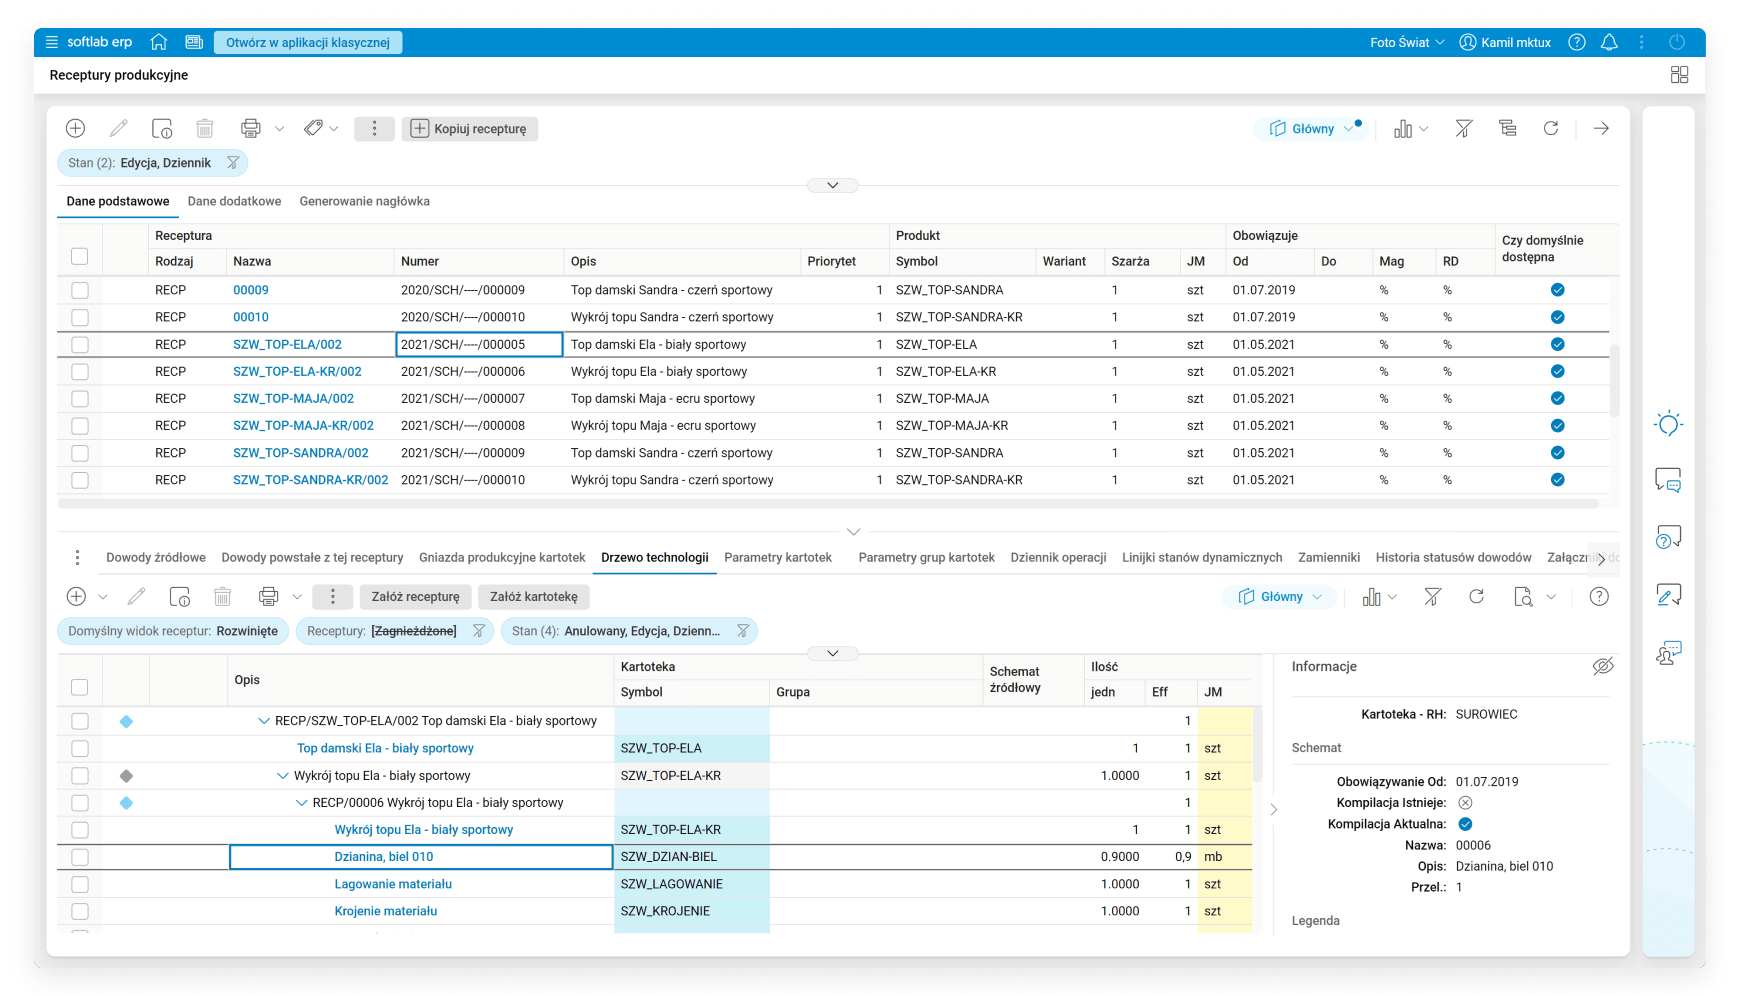The width and height of the screenshot is (1740, 996).
Task: Hide the Informacje panel with eye icon
Action: (x=1603, y=667)
